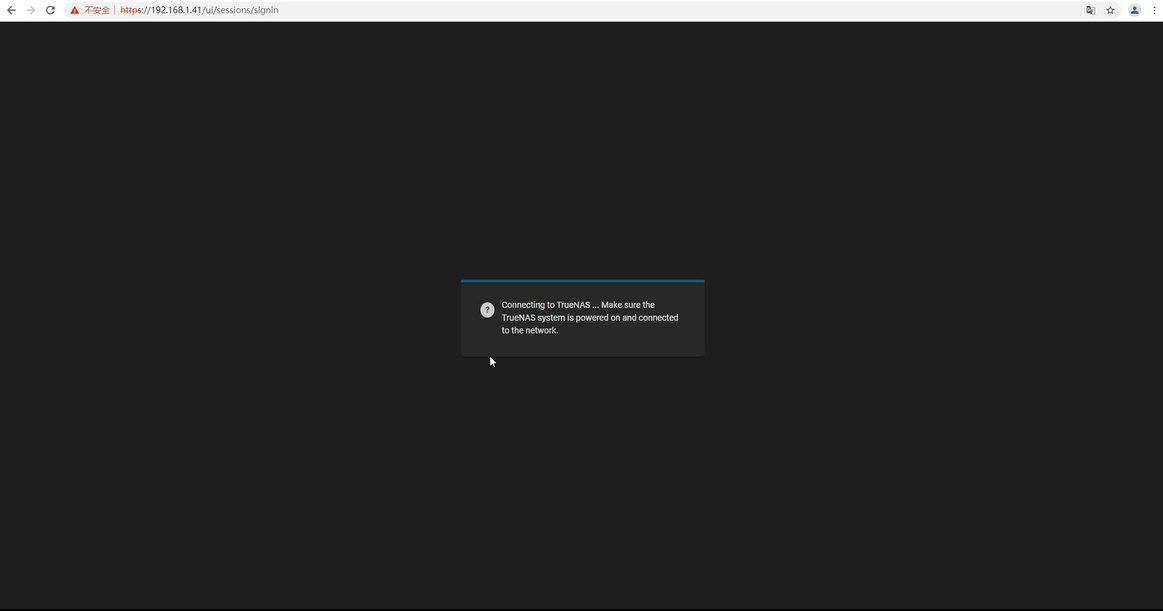Click the dark page background above dialog
The image size is (1163, 611).
(x=582, y=150)
